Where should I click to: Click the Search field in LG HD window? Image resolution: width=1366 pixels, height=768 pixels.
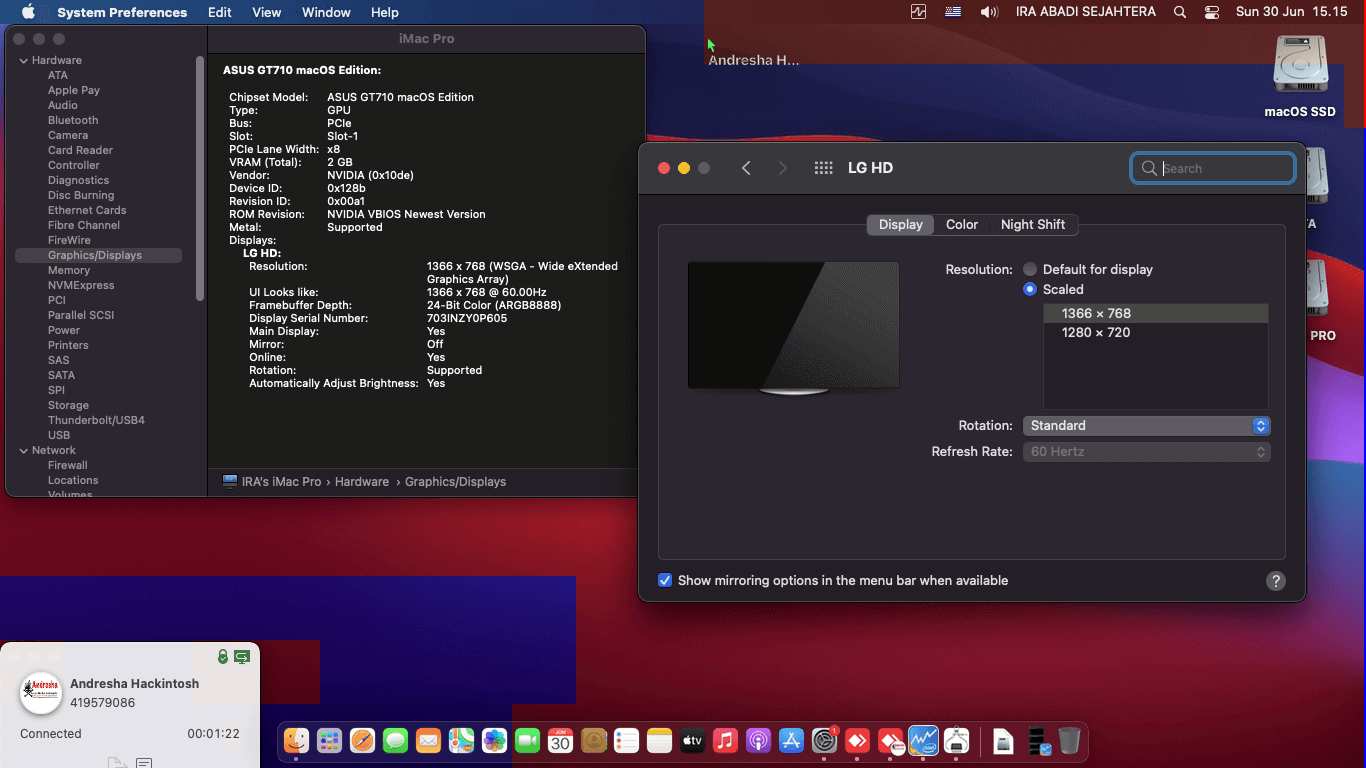[x=1213, y=168]
